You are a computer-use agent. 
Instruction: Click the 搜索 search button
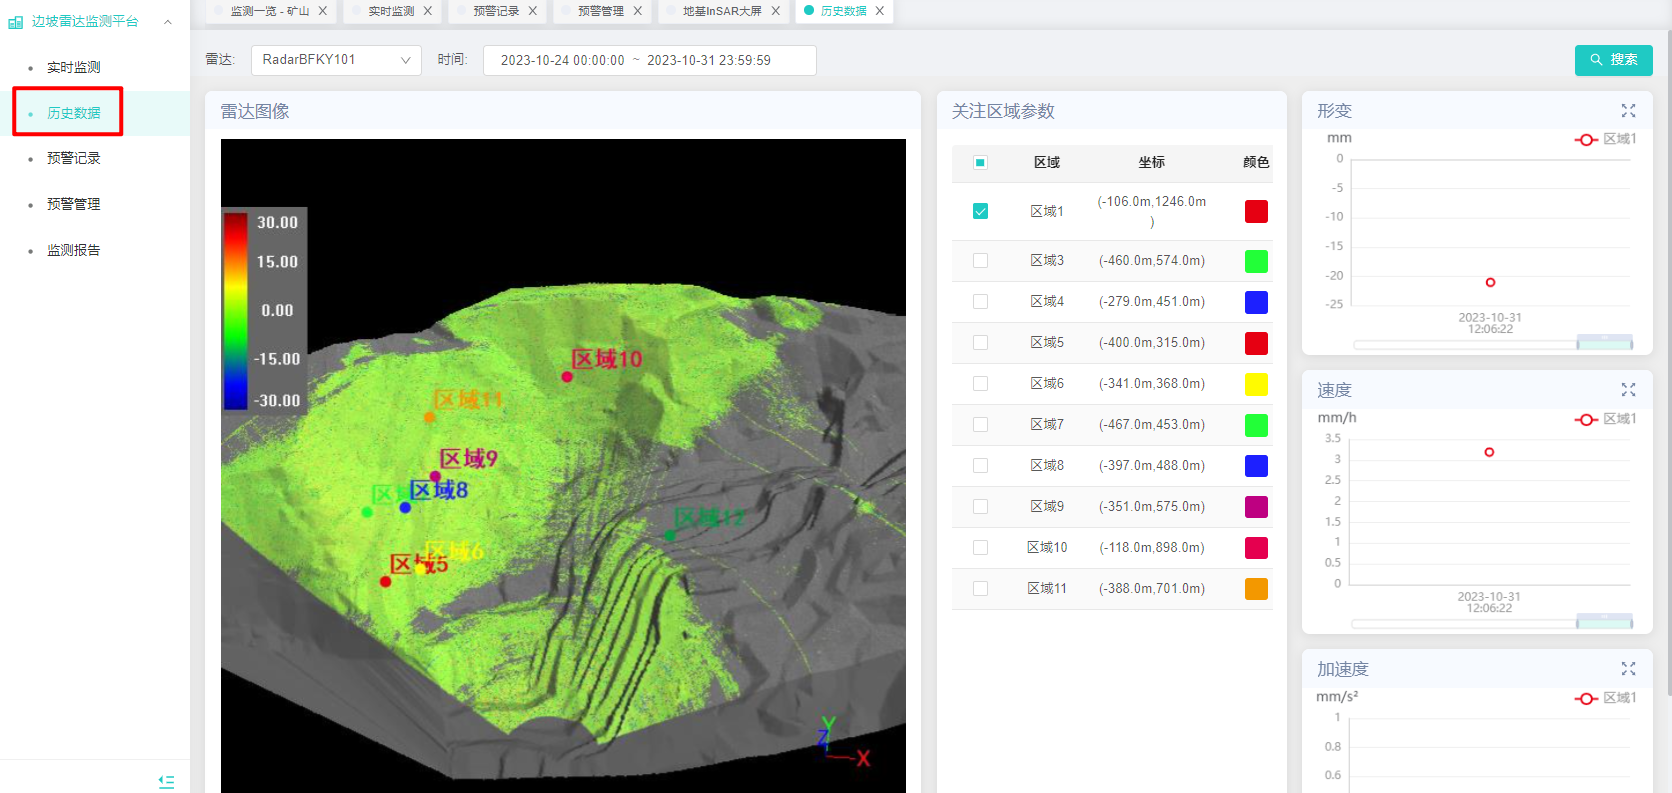pos(1613,60)
